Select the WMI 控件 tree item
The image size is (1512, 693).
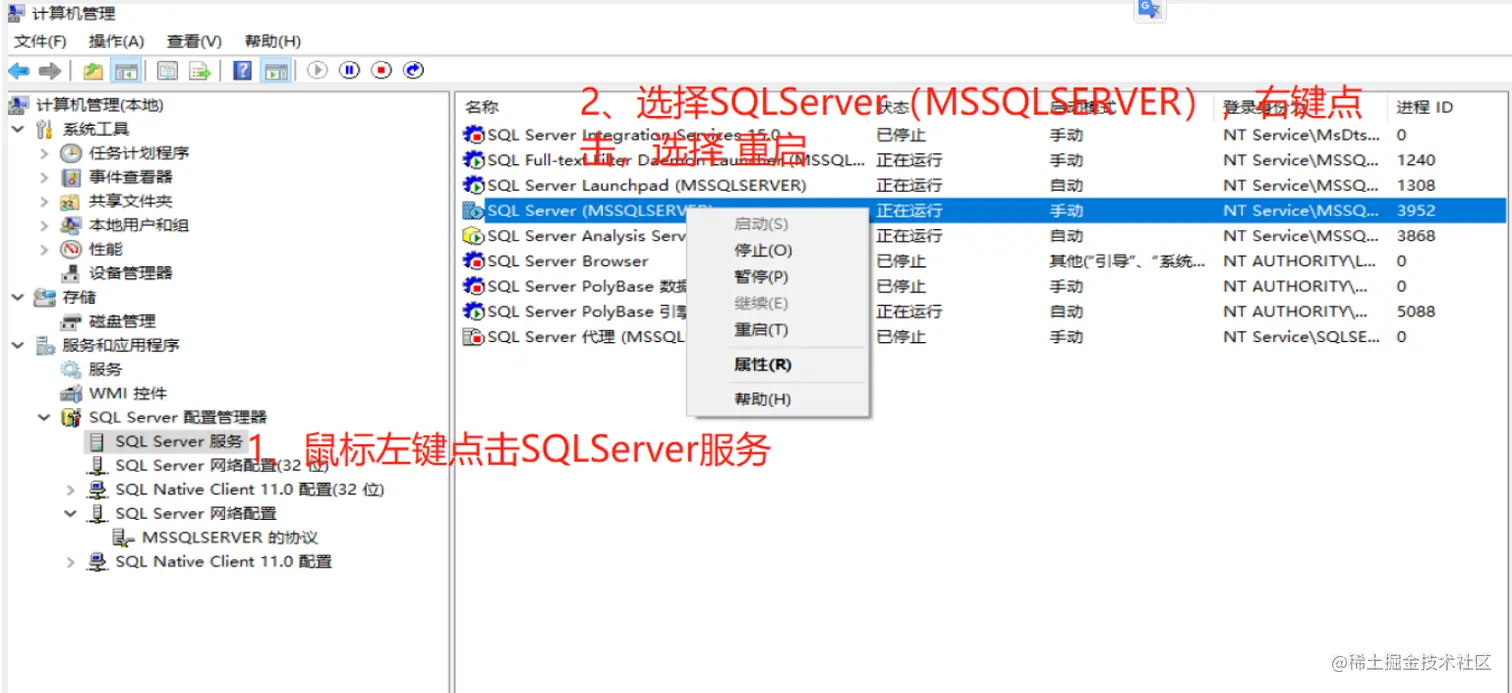point(128,393)
